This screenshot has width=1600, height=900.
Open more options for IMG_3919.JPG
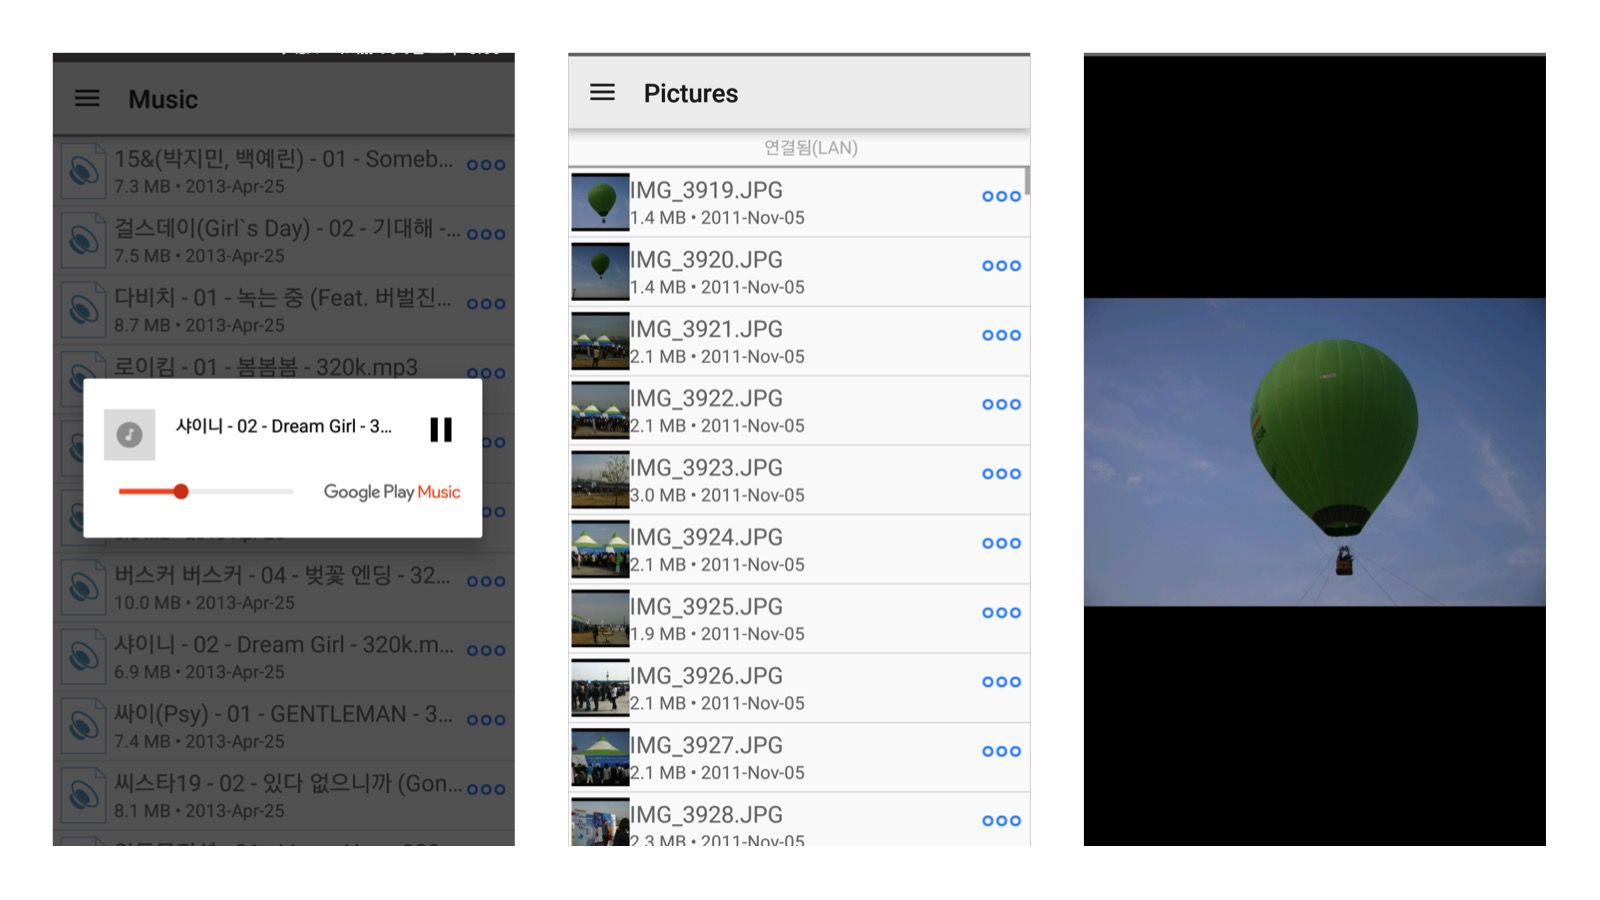point(1001,197)
